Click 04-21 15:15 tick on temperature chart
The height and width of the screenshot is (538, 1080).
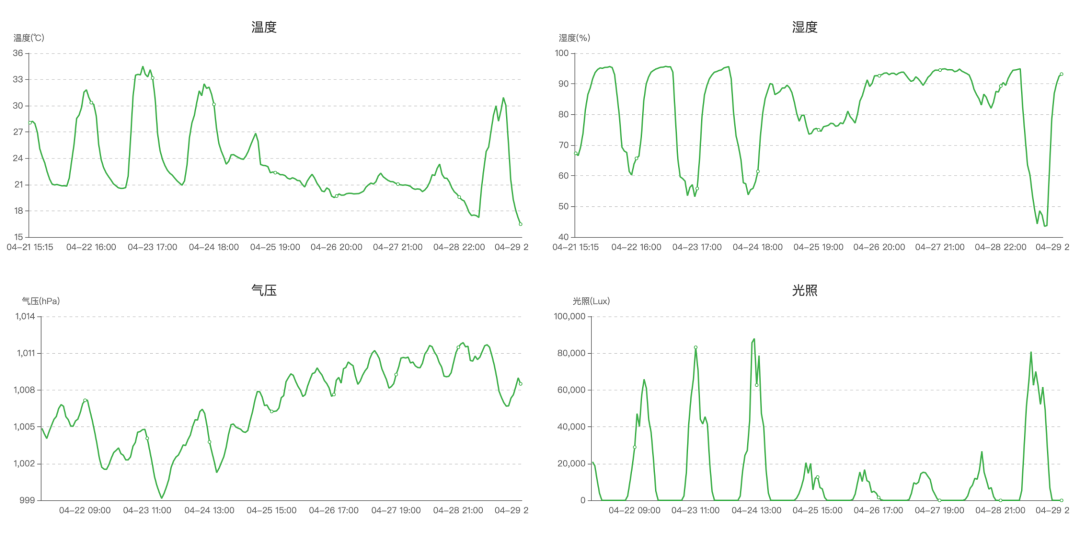tap(30, 246)
